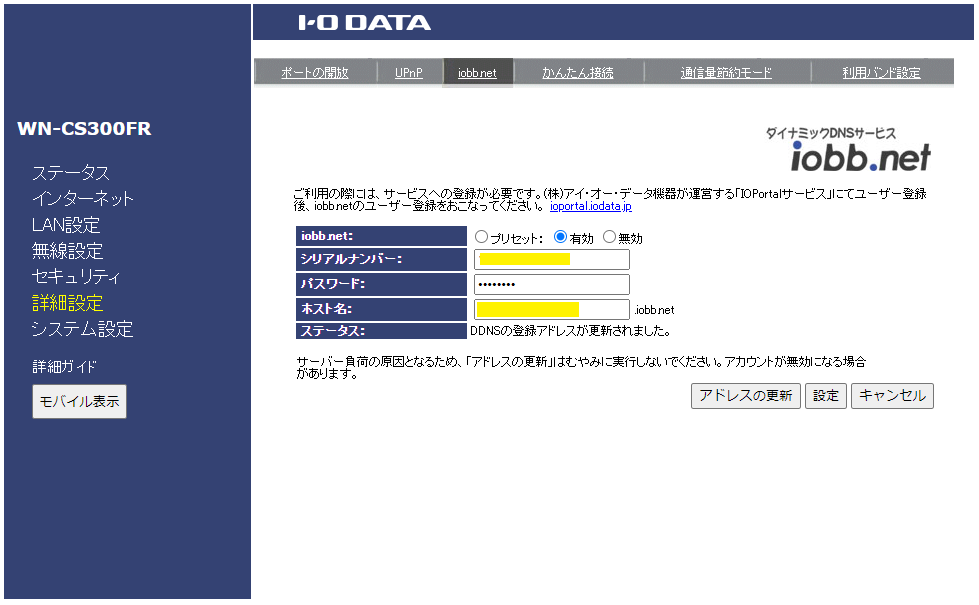Click the .iobb.net domain suffix text

pos(654,310)
